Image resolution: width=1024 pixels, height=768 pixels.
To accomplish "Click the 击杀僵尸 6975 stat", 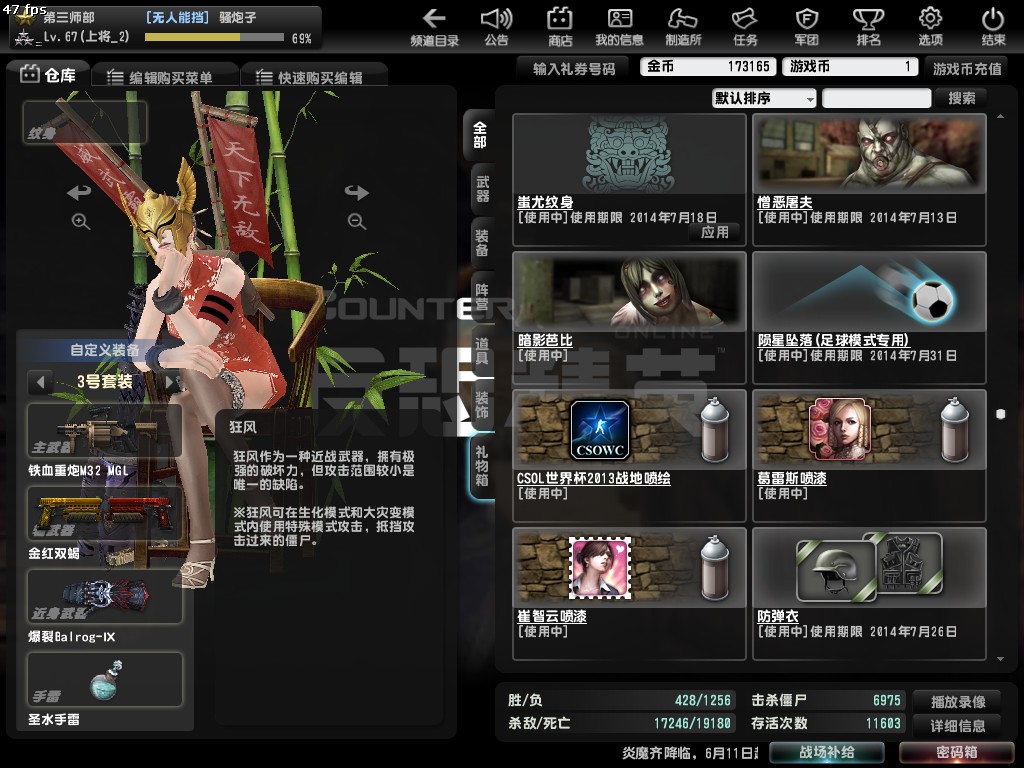I will click(x=826, y=700).
